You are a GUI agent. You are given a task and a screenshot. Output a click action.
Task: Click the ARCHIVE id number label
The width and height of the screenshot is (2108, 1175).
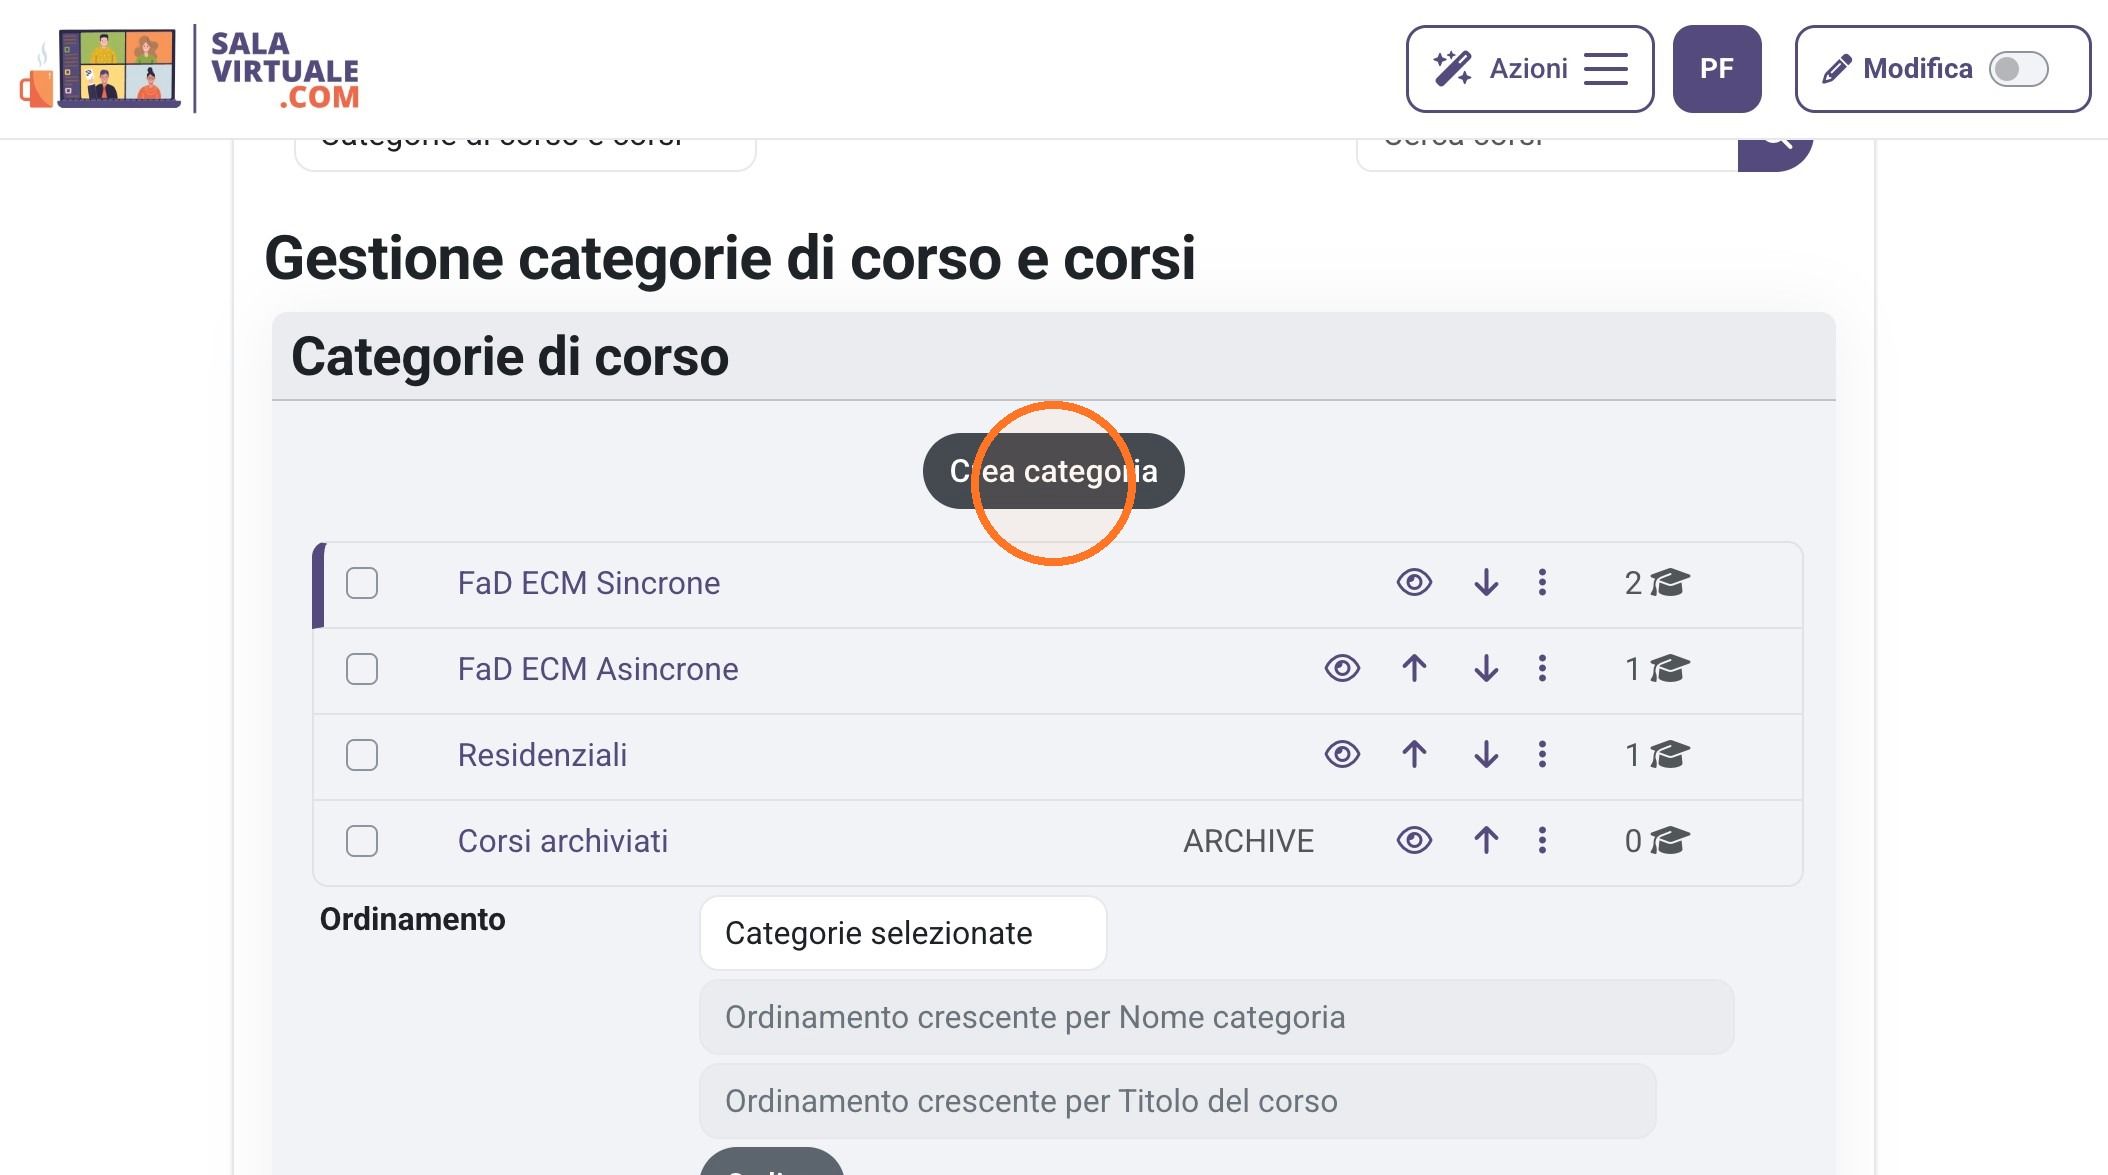pos(1248,841)
